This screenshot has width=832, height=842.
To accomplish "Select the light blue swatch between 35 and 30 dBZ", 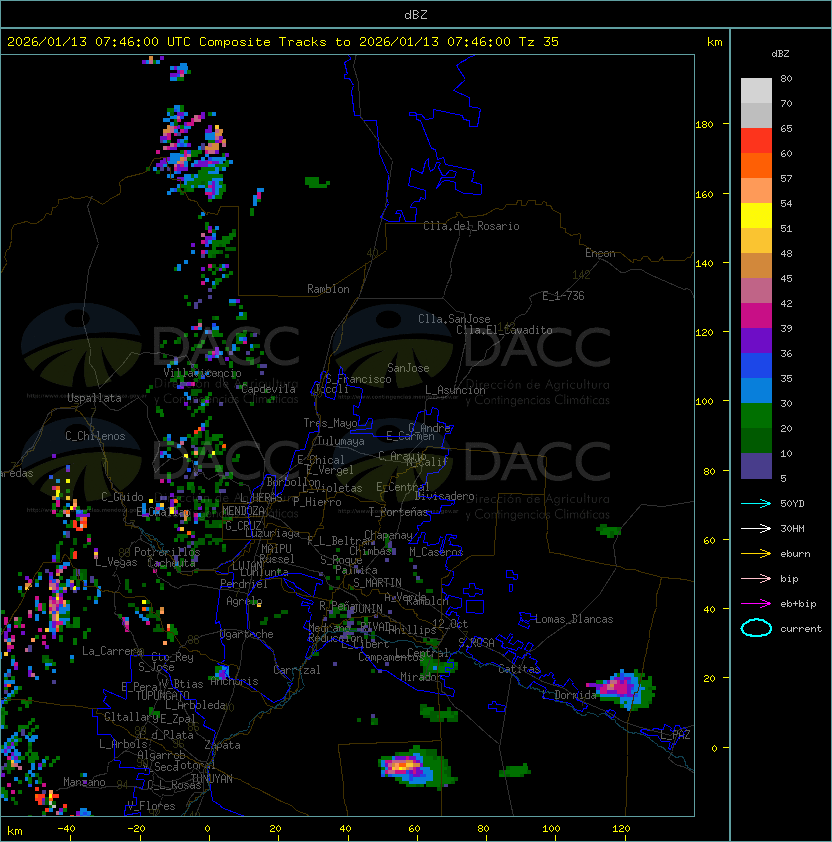I will coord(756,390).
